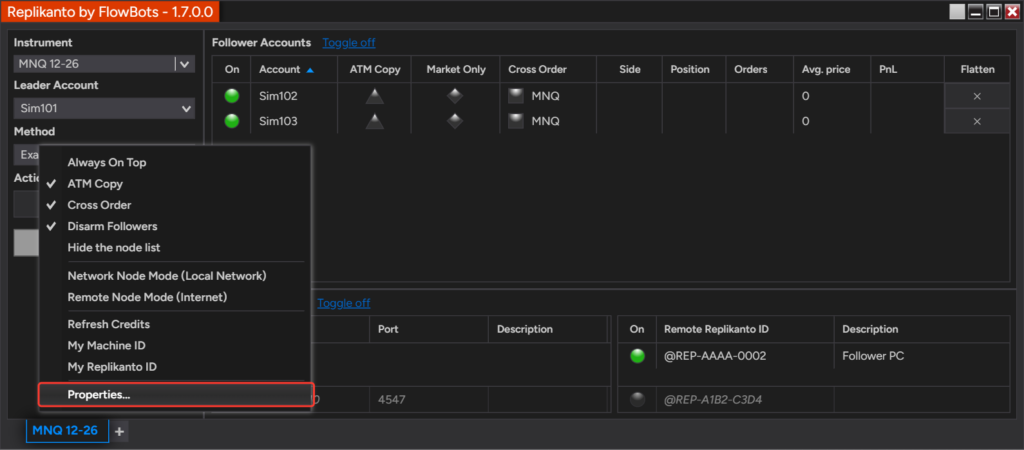Screen dimensions: 1024x450
Task: Click the Remote Replikanto ID column header
Action: [745, 329]
